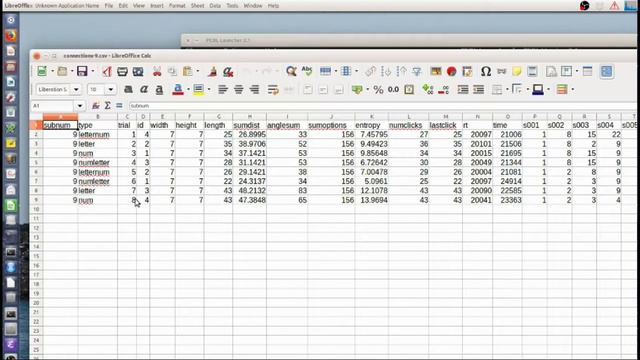This screenshot has height=360, width=640.
Task: Open the Sheet menu
Action: point(198,6)
